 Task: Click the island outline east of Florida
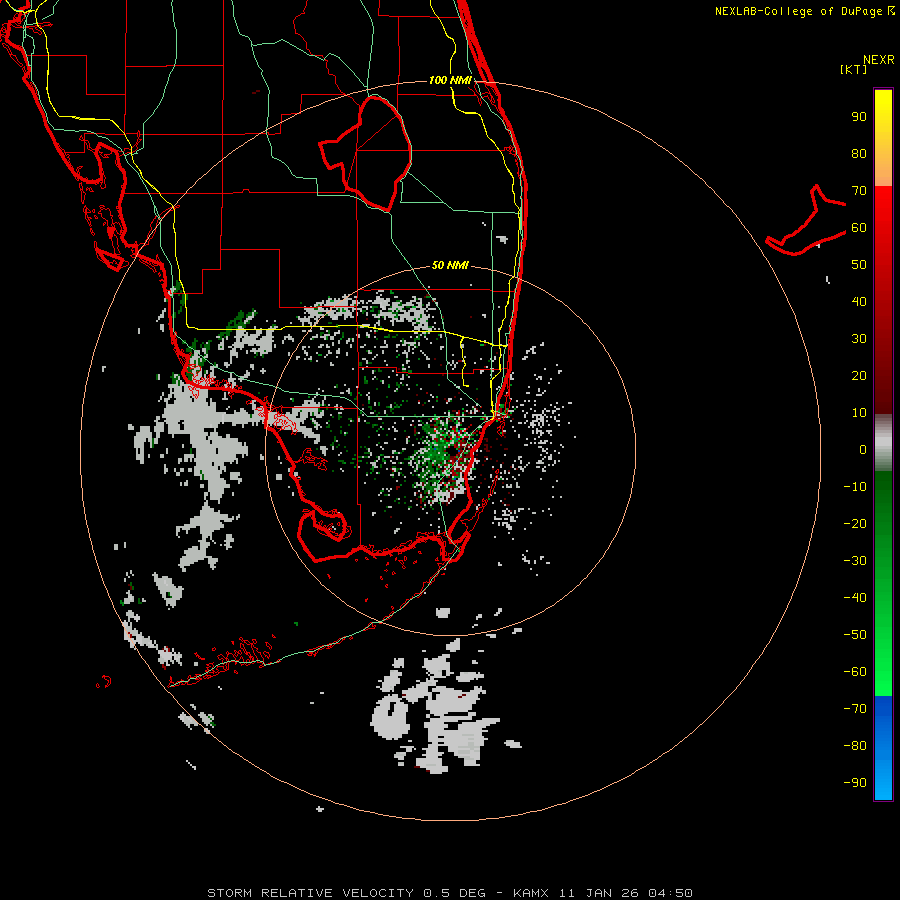point(806,220)
